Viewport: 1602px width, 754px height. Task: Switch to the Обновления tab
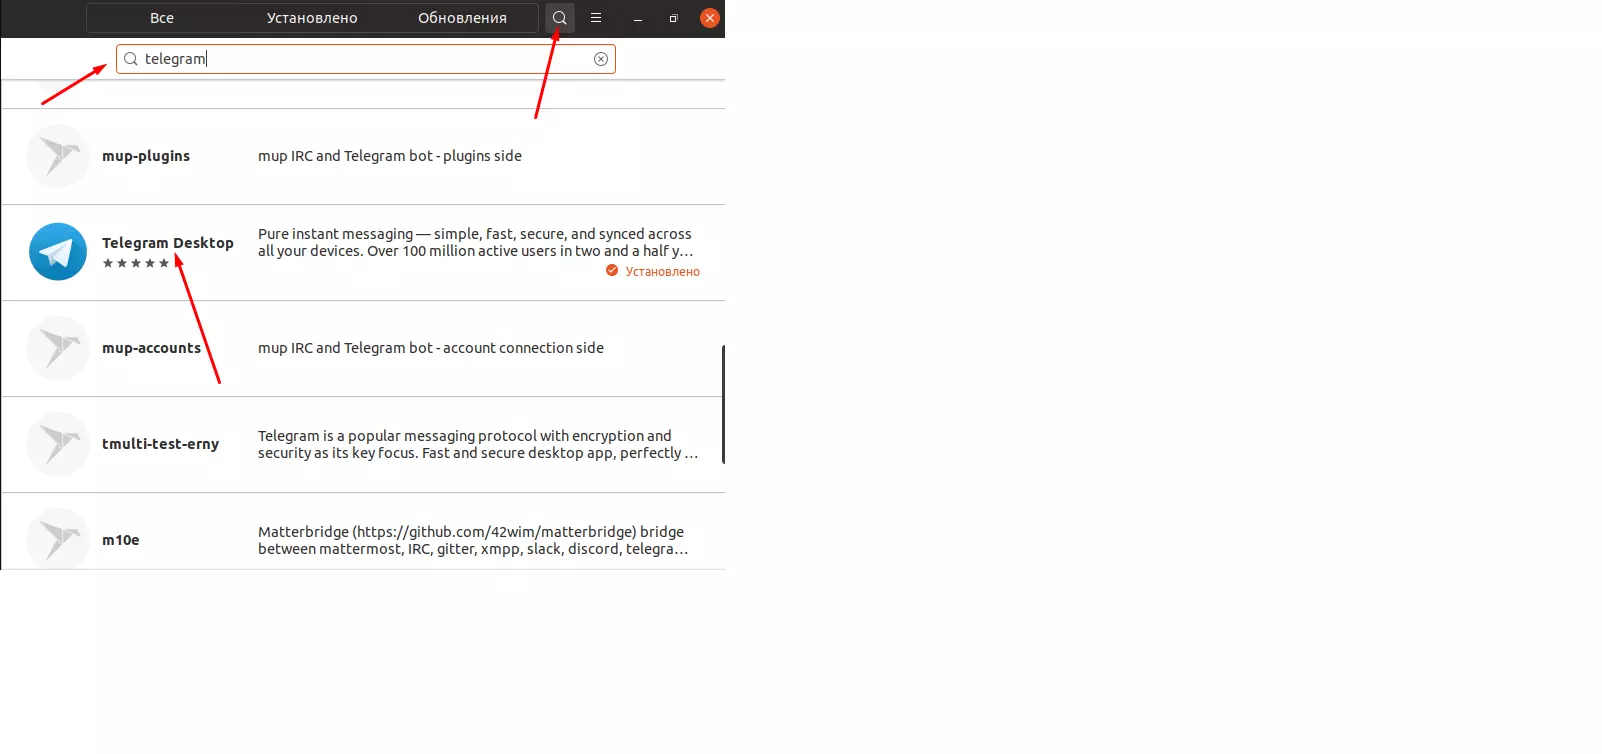(x=462, y=18)
